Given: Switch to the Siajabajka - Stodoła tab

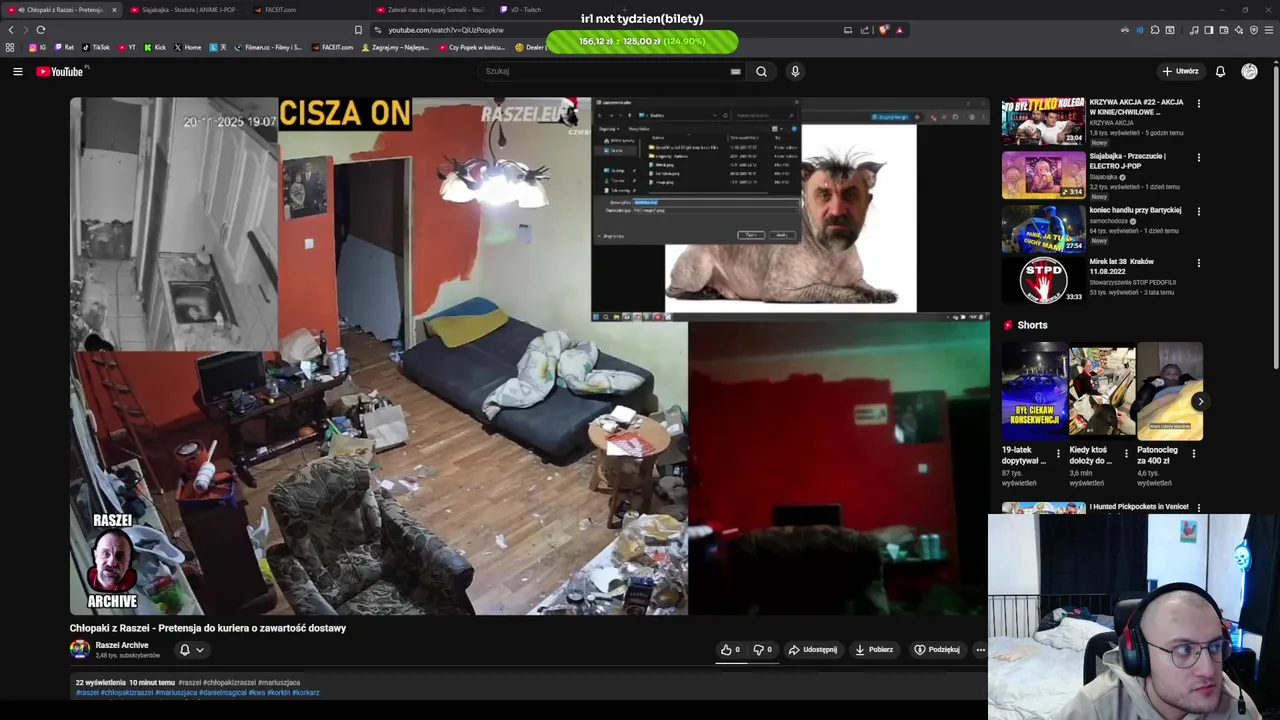Looking at the screenshot, I should [x=185, y=10].
